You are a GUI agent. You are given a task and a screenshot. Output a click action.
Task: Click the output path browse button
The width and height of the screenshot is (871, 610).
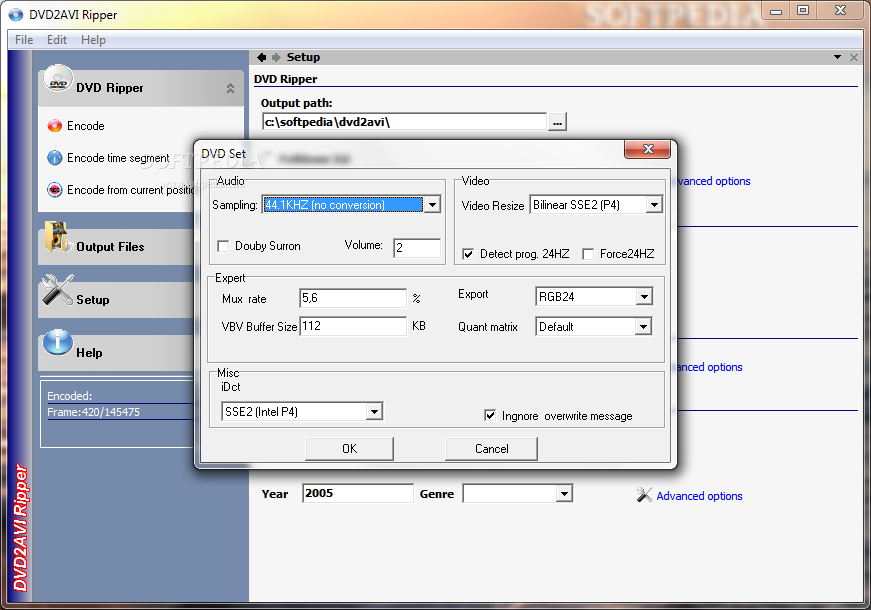pos(557,122)
